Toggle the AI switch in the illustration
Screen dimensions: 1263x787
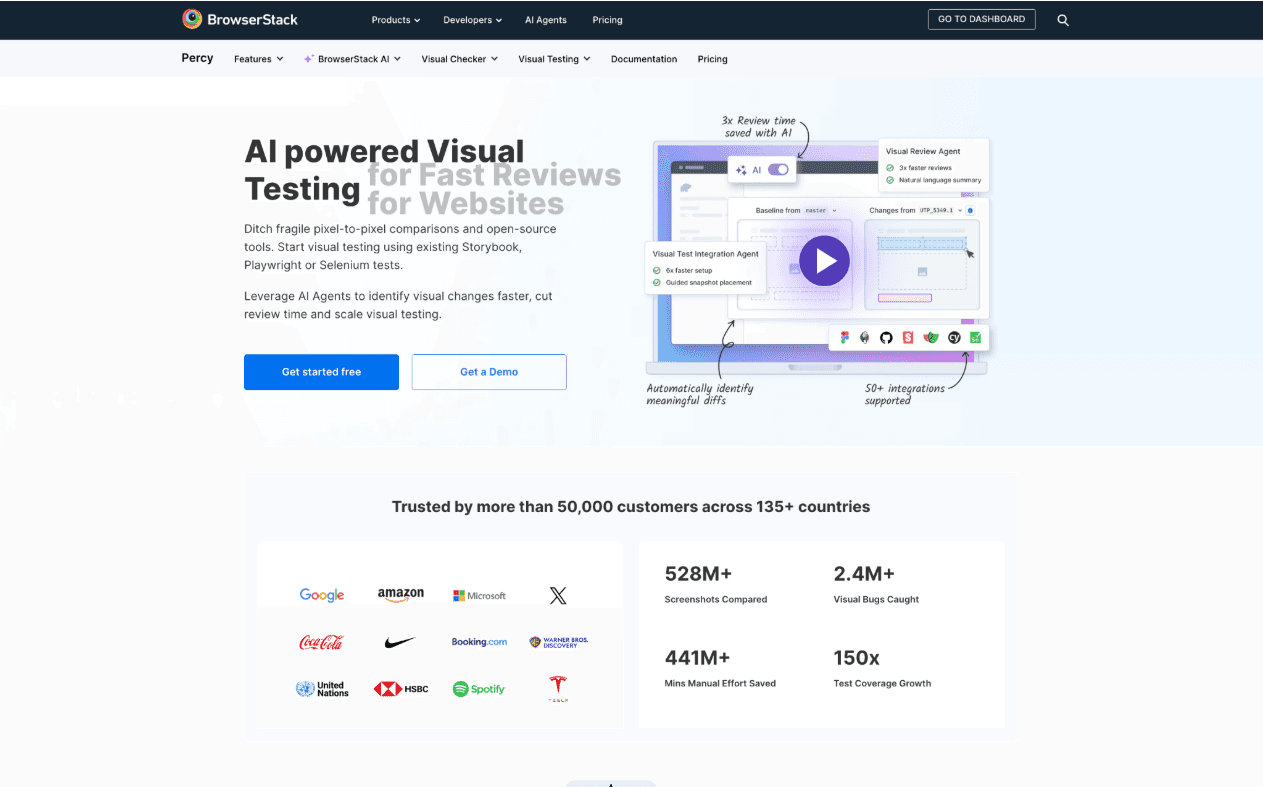778,170
